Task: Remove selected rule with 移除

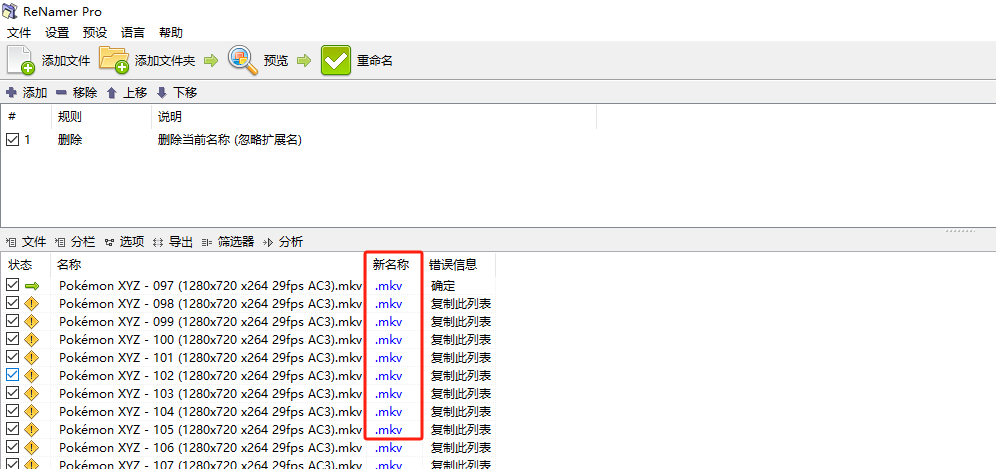Action: pos(76,93)
